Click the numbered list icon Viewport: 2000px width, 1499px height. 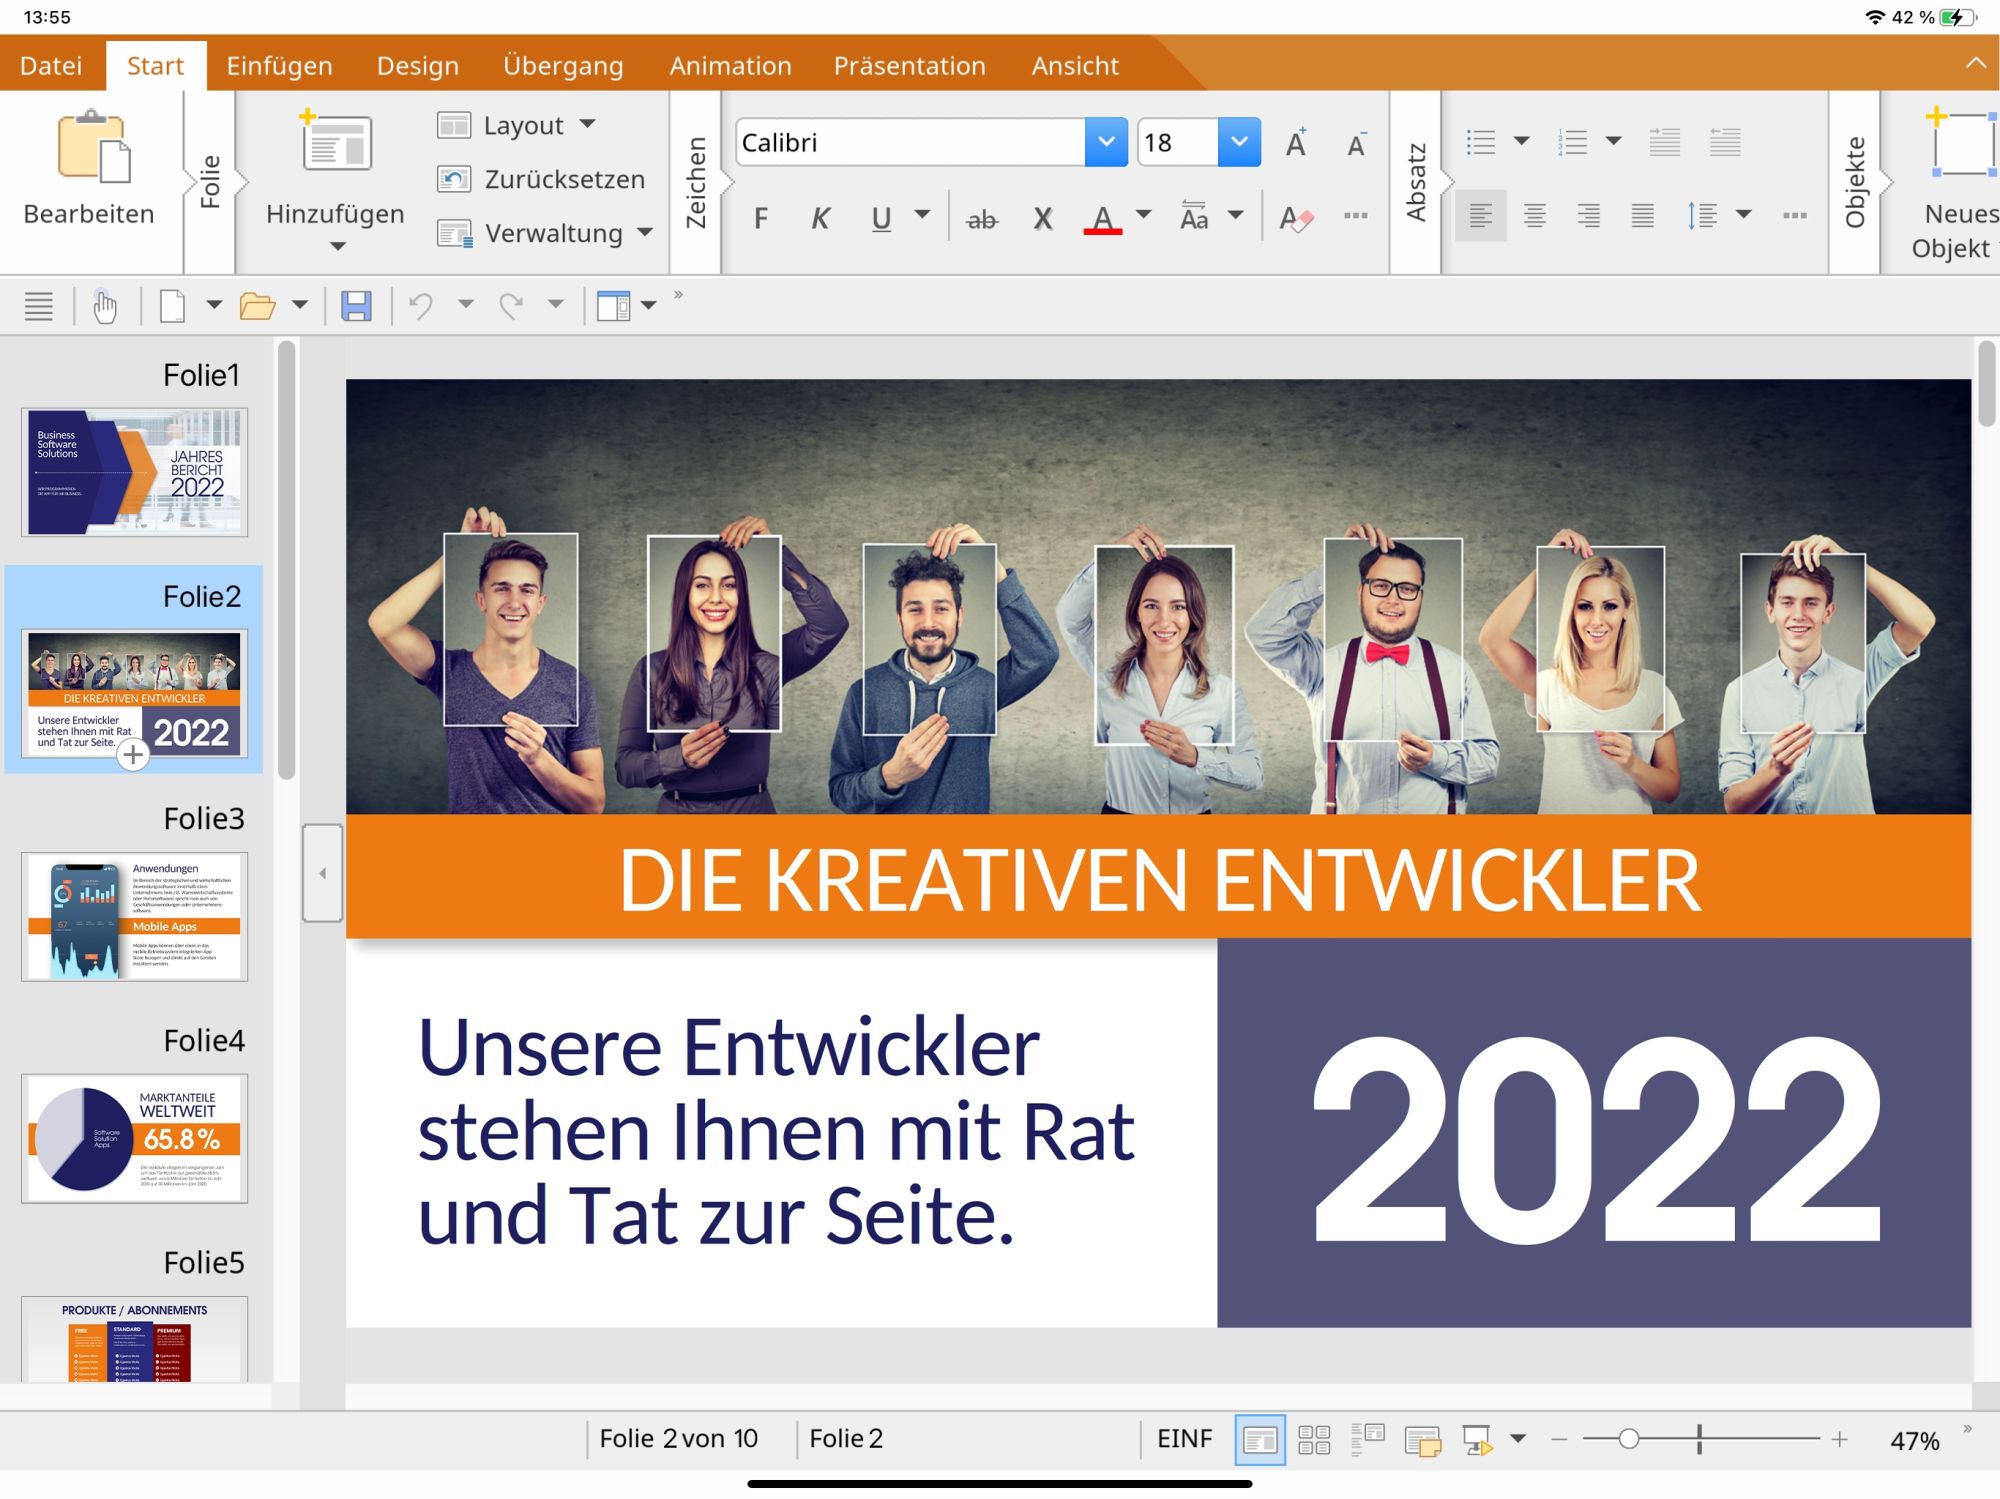pos(1573,142)
